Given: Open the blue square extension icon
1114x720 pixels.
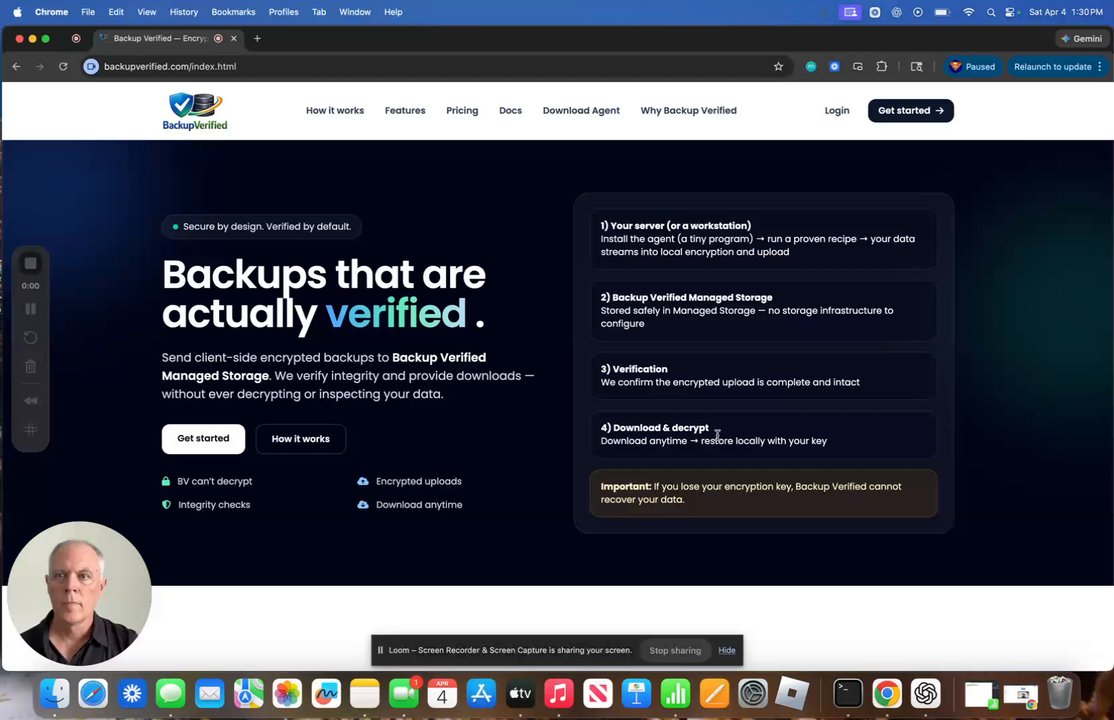Looking at the screenshot, I should click(835, 67).
